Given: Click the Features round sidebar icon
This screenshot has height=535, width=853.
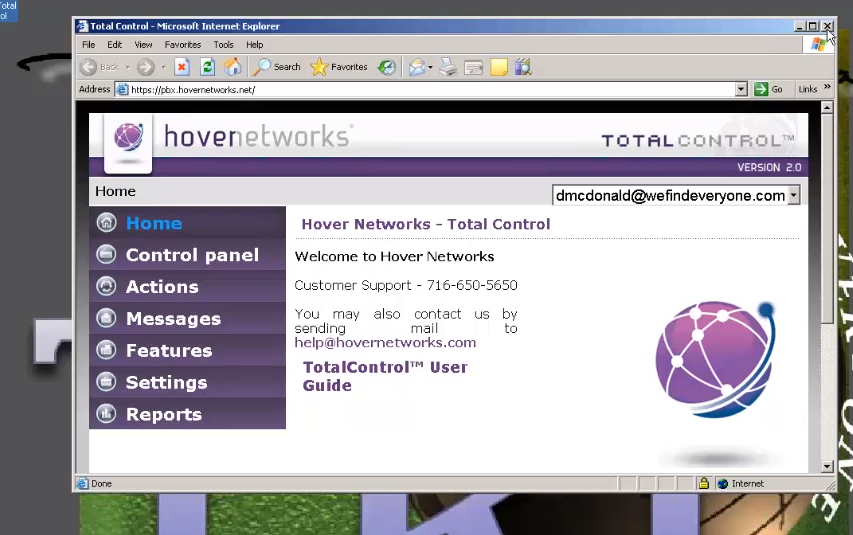Looking at the screenshot, I should (x=106, y=350).
